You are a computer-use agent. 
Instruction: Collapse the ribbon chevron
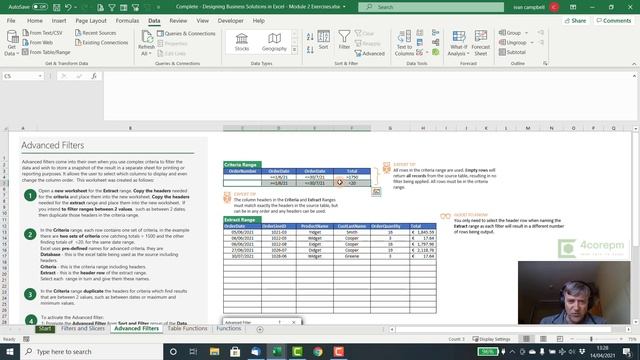[634, 64]
